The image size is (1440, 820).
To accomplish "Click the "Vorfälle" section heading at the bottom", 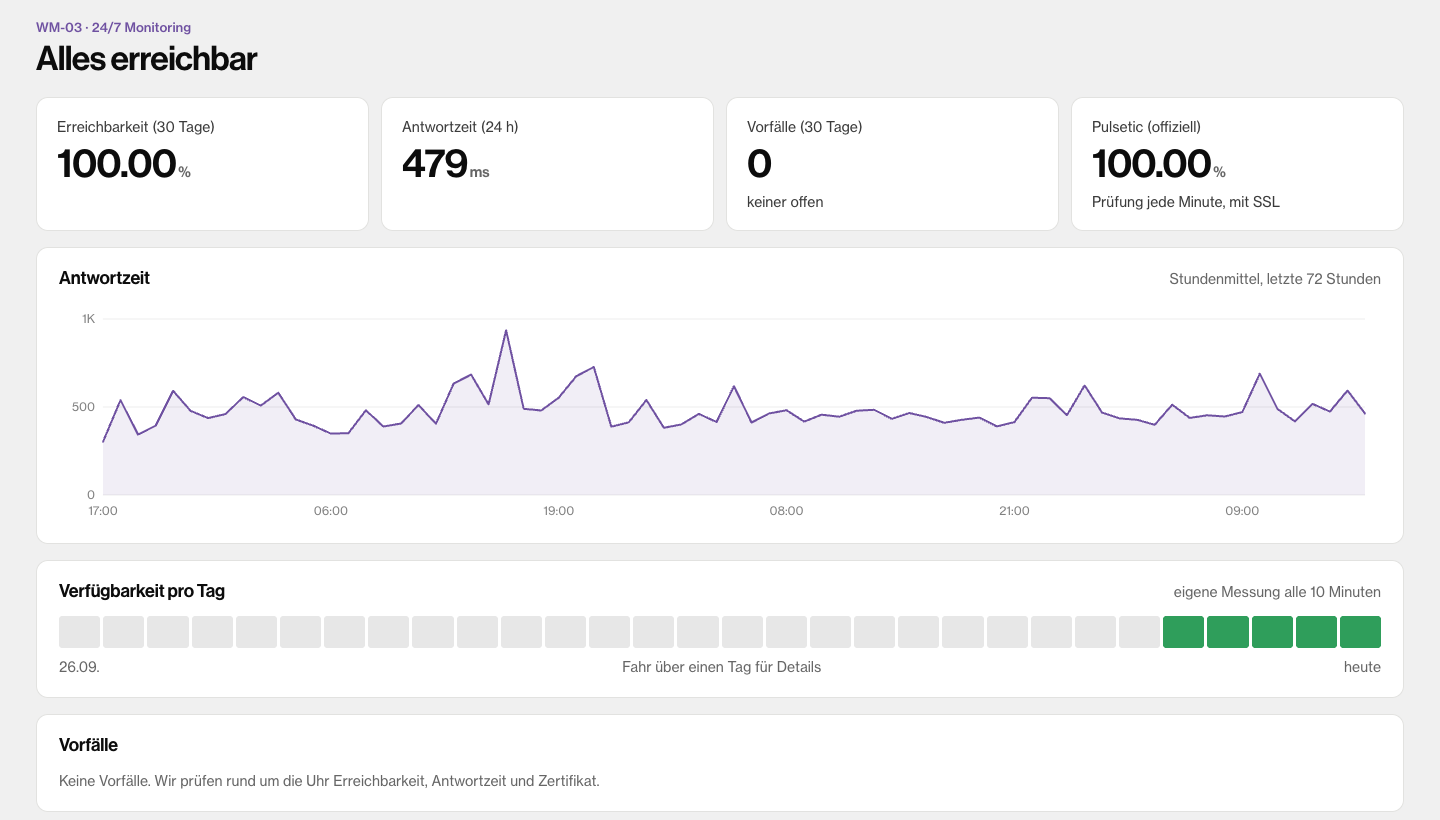I will 89,745.
